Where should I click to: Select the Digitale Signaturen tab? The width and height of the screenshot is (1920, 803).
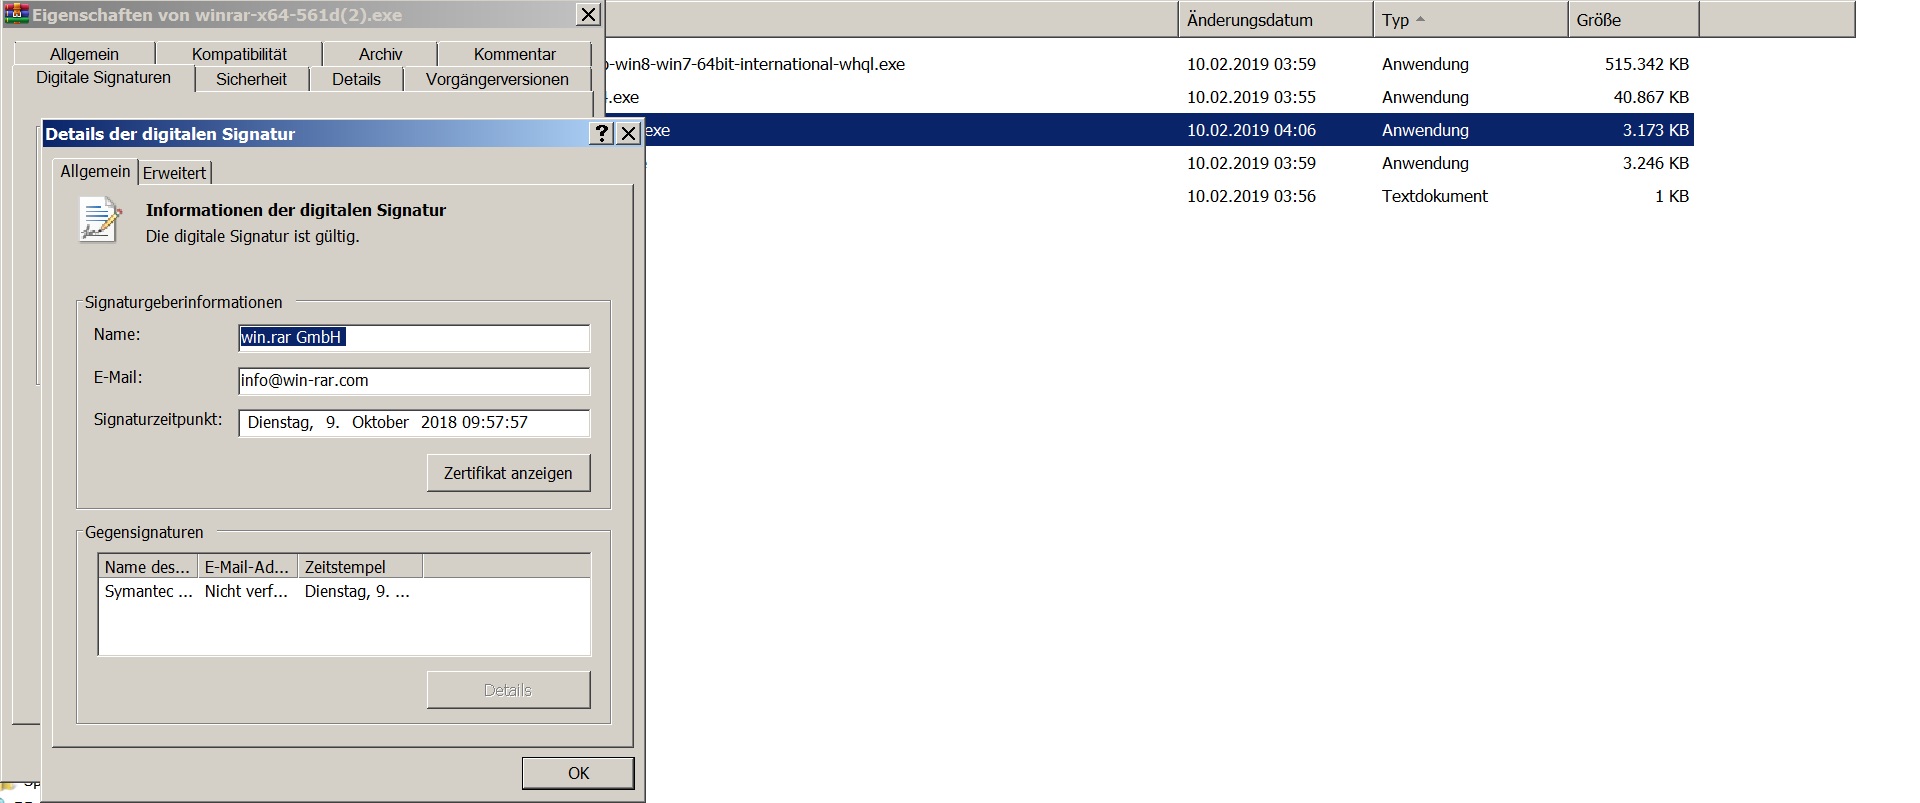point(103,78)
